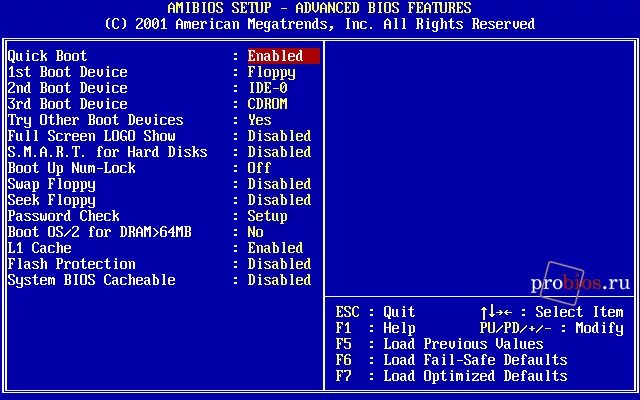Screen dimensions: 640x400
Task: Select the Swap Floppy label
Action: 51,184
